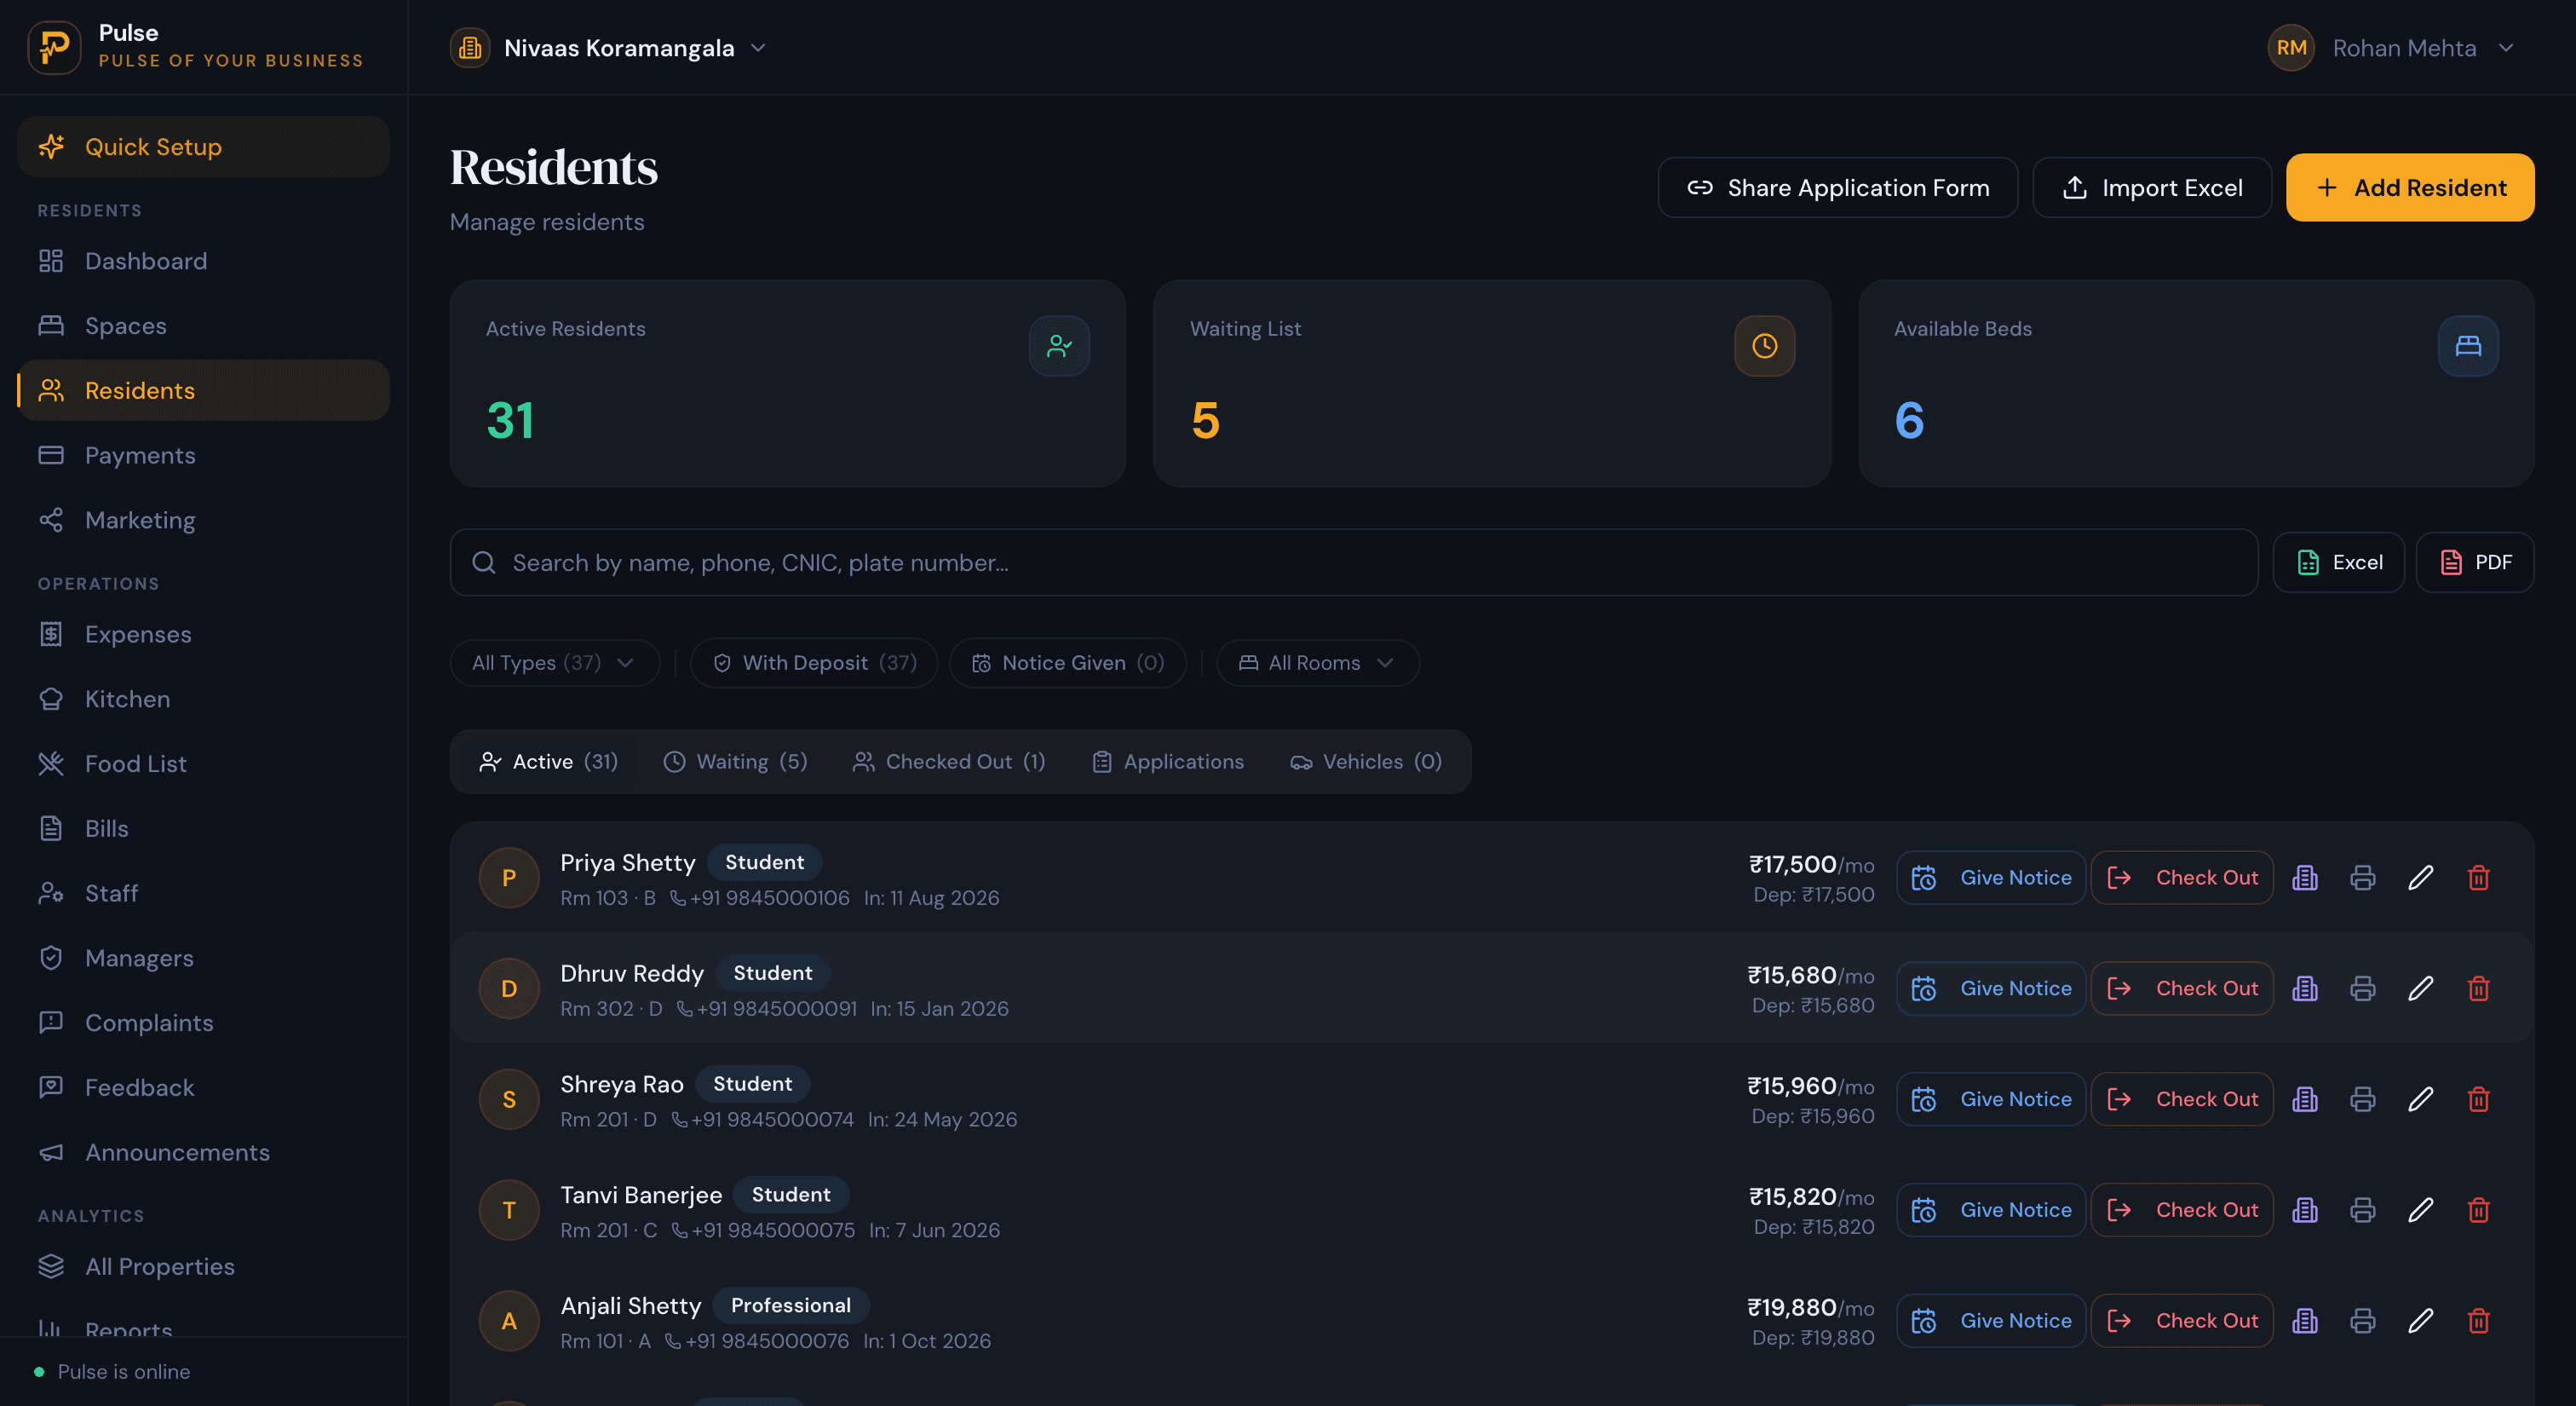This screenshot has width=2576, height=1406.
Task: Switch to the Waiting tab
Action: point(735,762)
